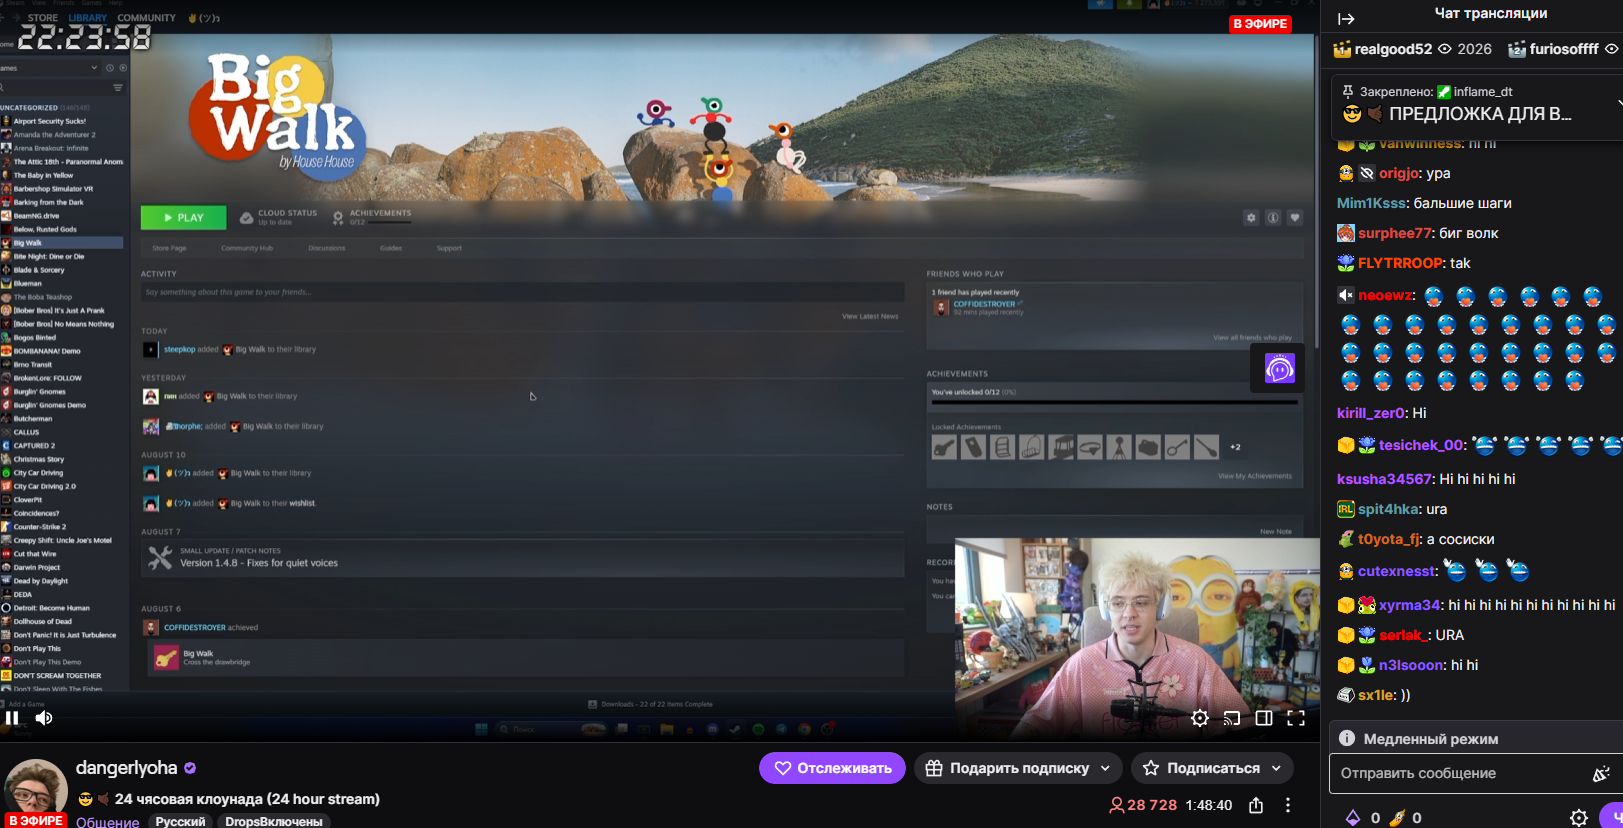Open the channel's more options menu

point(1288,805)
